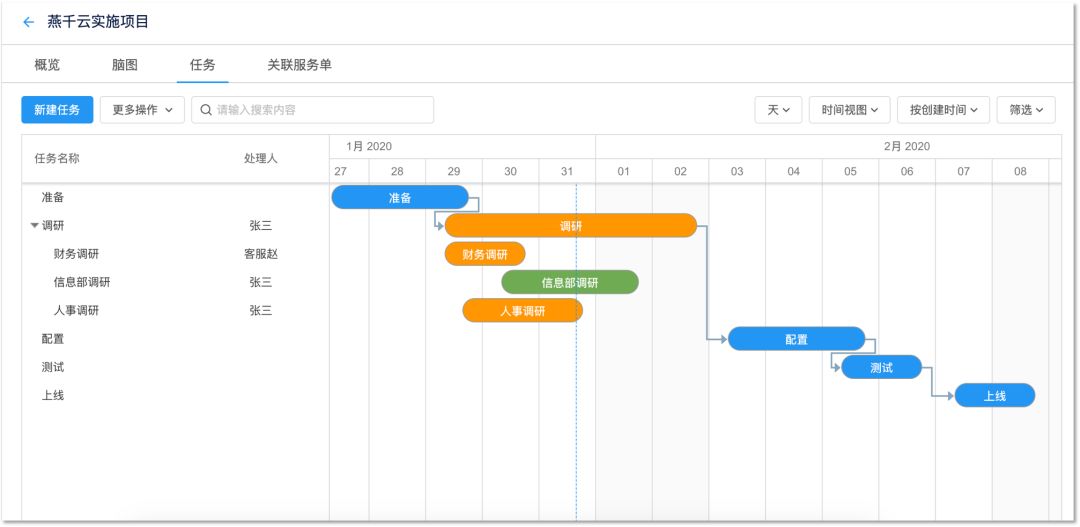The width and height of the screenshot is (1080, 527).
Task: Collapse the 调研 task group
Action: point(35,226)
